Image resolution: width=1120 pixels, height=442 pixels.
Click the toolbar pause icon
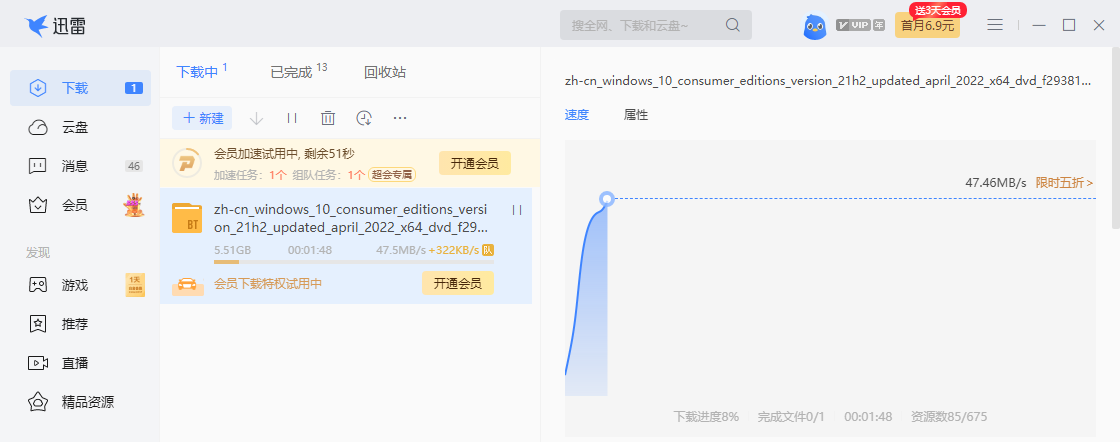tap(292, 118)
